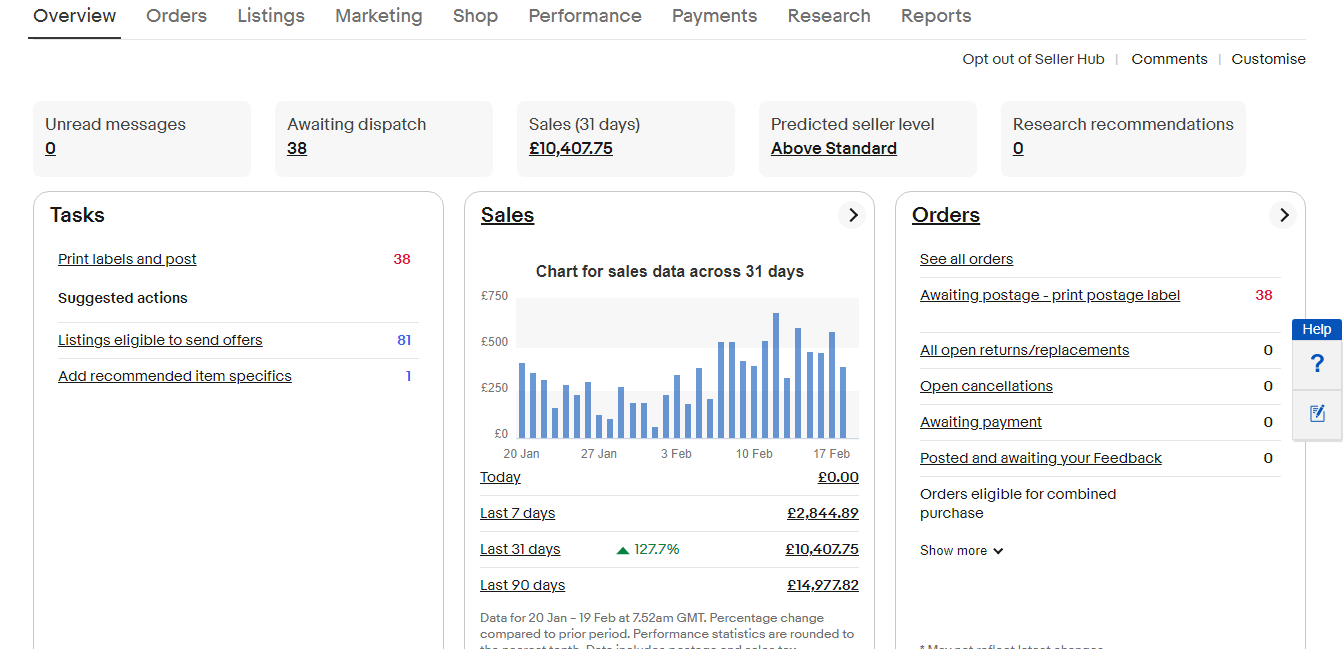Open Print labels and post task

pos(127,259)
